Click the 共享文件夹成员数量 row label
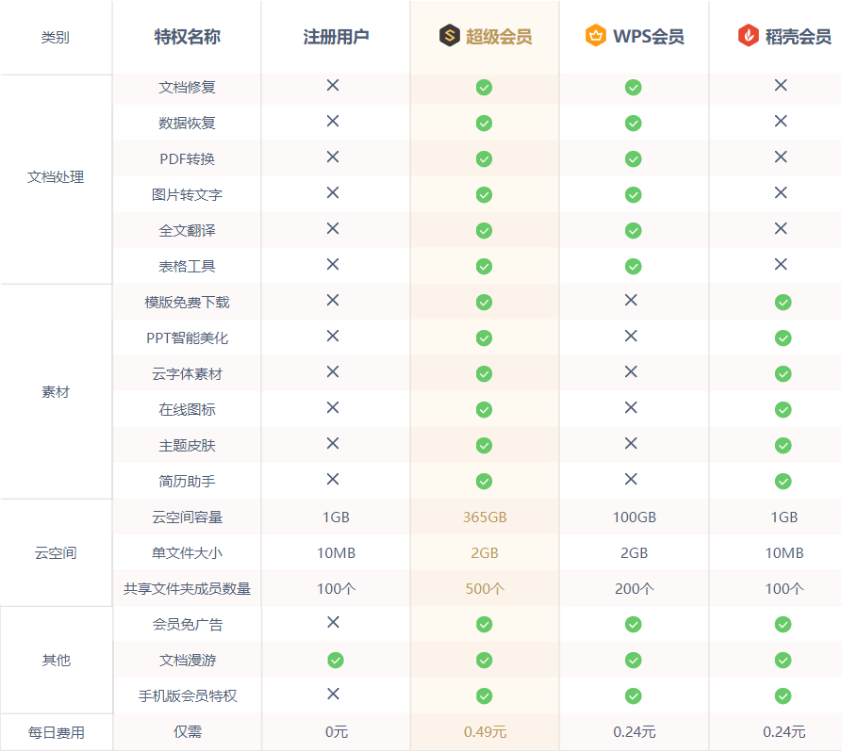 pos(187,589)
